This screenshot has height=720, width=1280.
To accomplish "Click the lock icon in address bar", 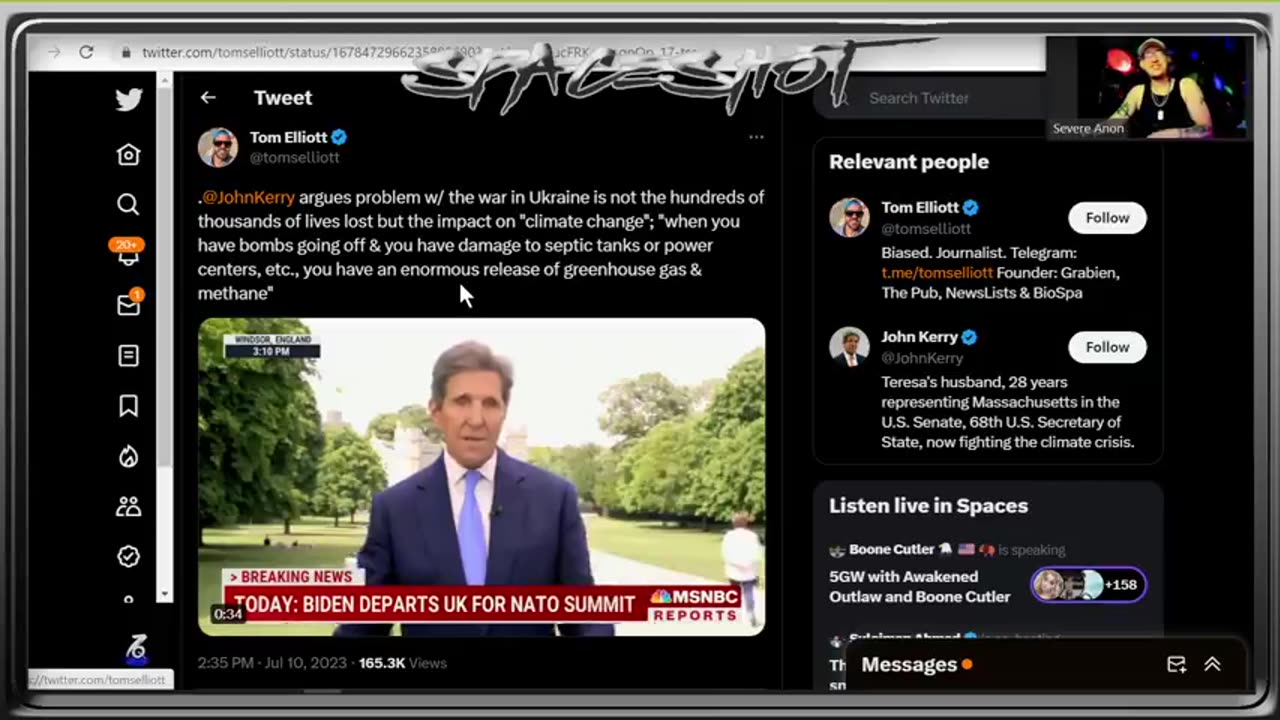I will [125, 52].
